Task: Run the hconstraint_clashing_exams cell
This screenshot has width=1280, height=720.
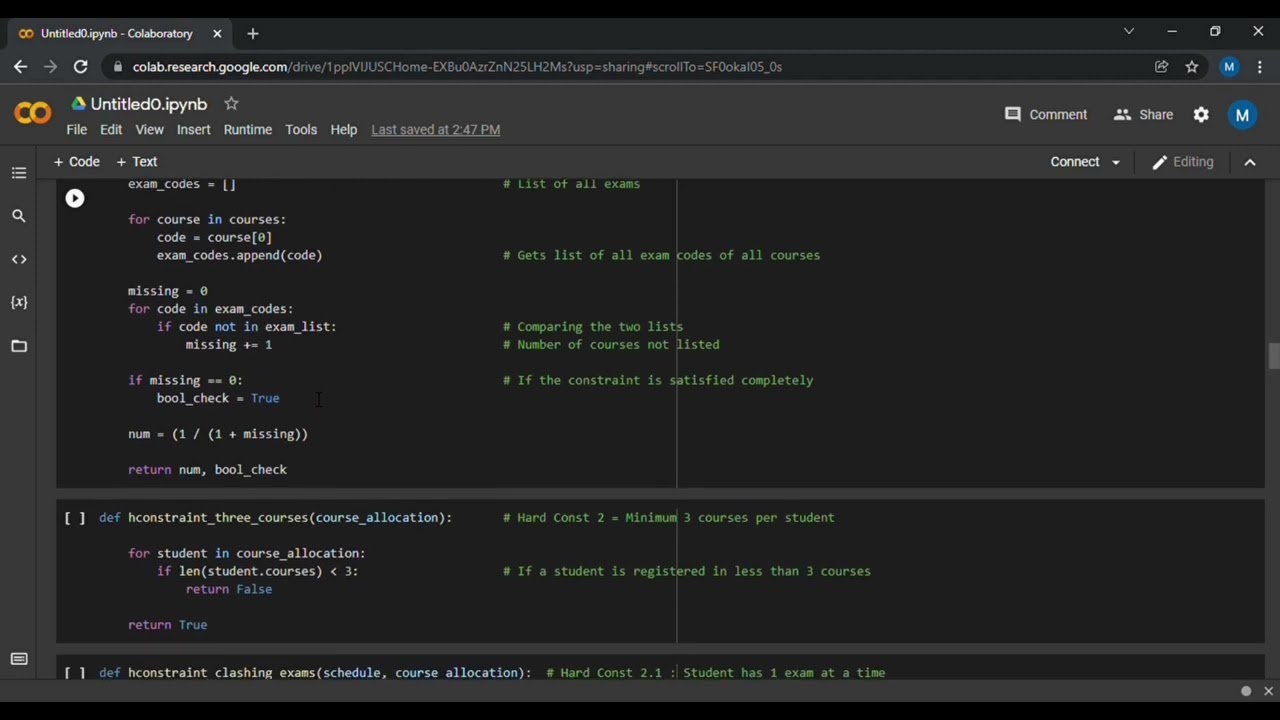Action: coord(75,673)
